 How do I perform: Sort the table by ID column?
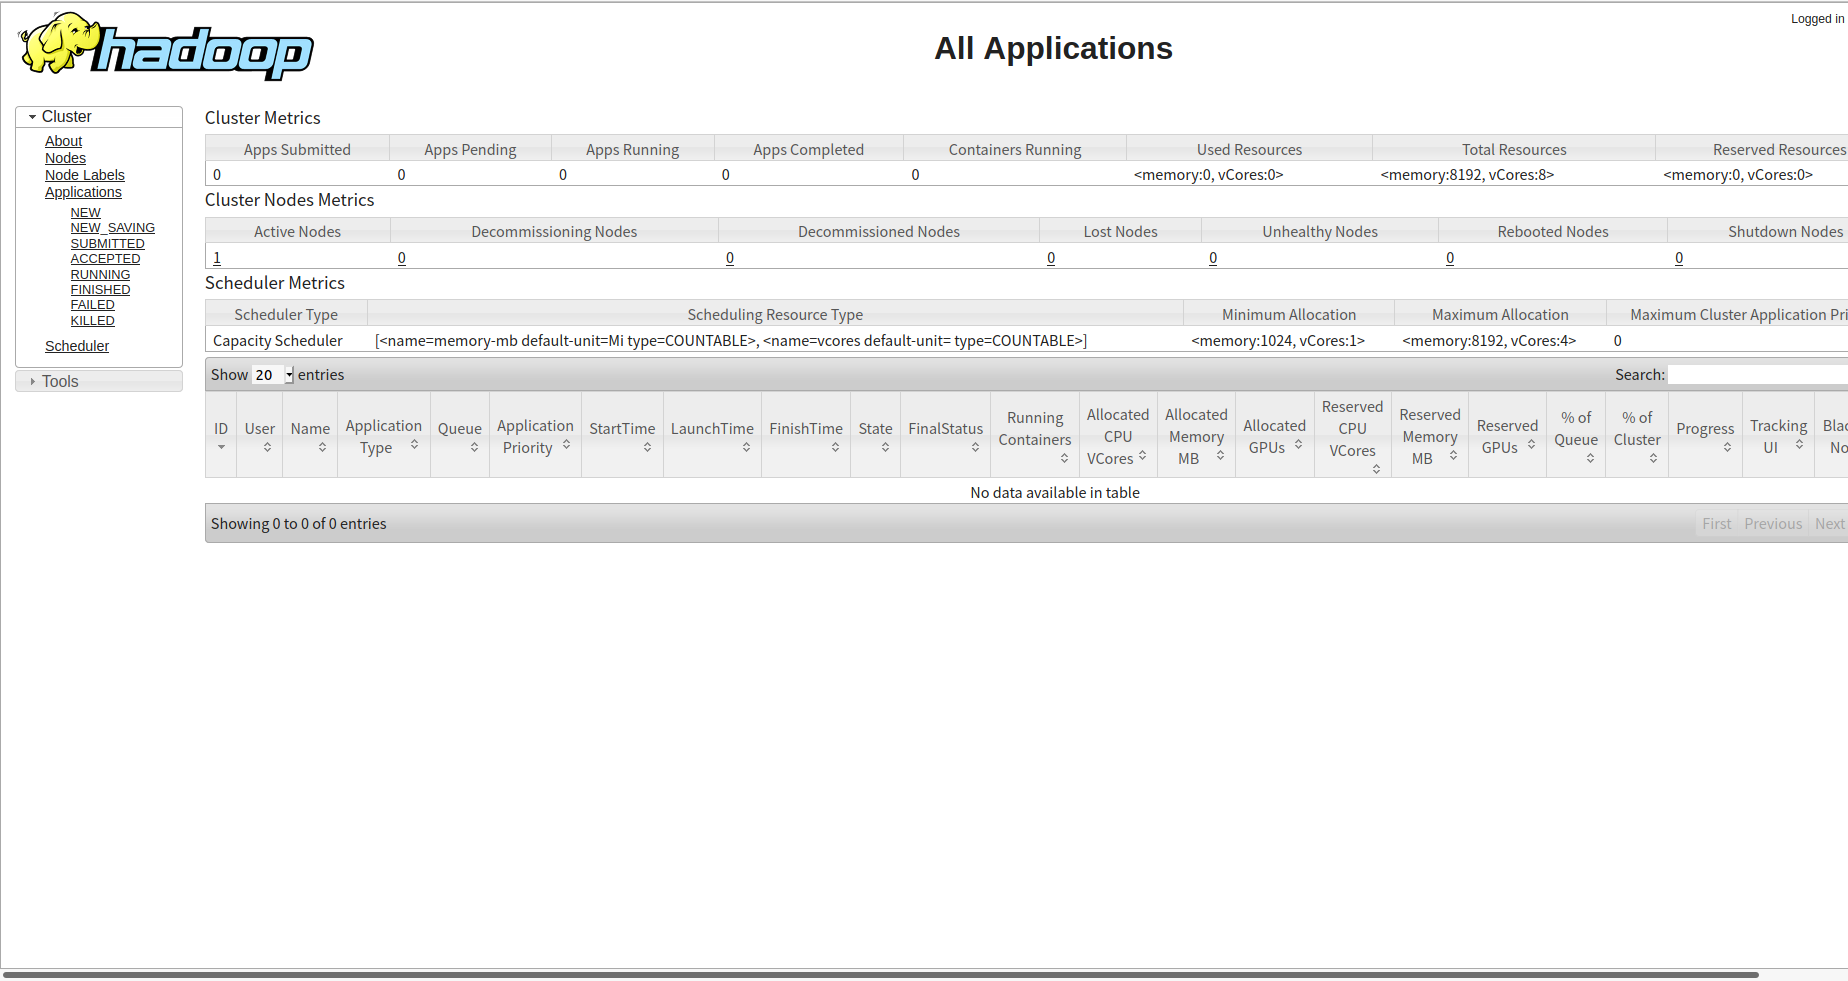coord(221,434)
